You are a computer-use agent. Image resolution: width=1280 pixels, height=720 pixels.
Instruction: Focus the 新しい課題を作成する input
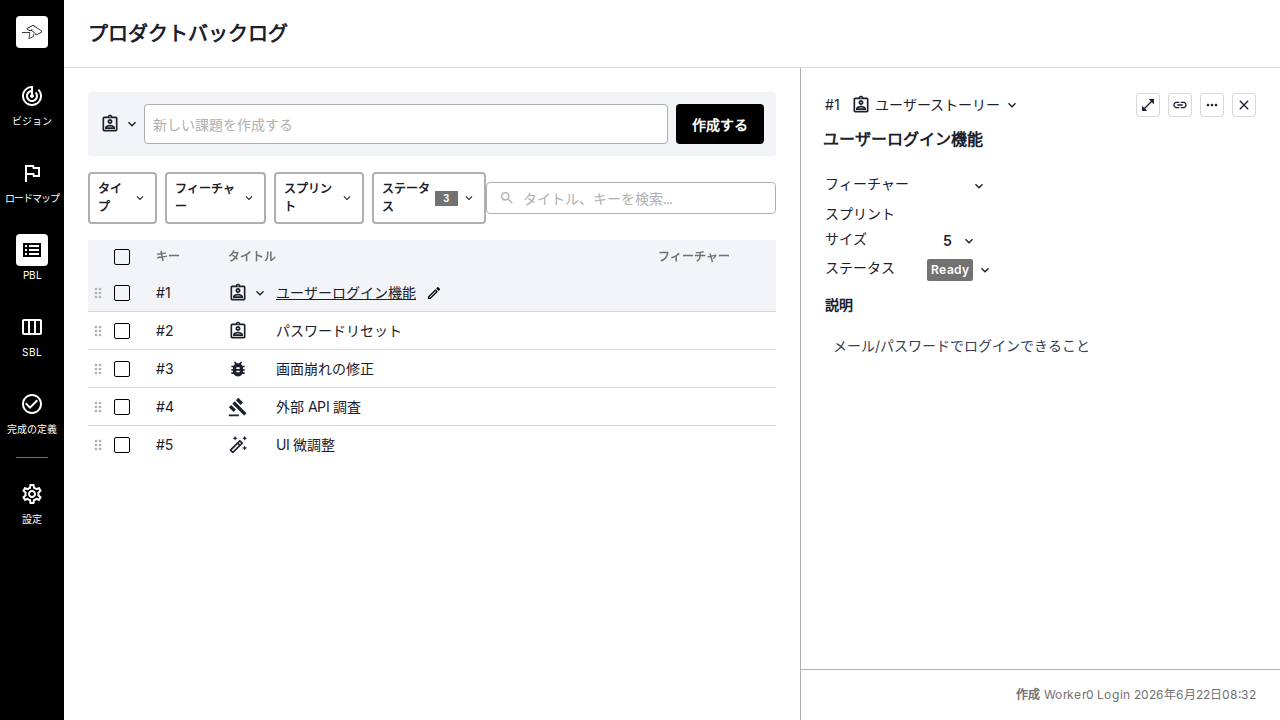(x=406, y=124)
